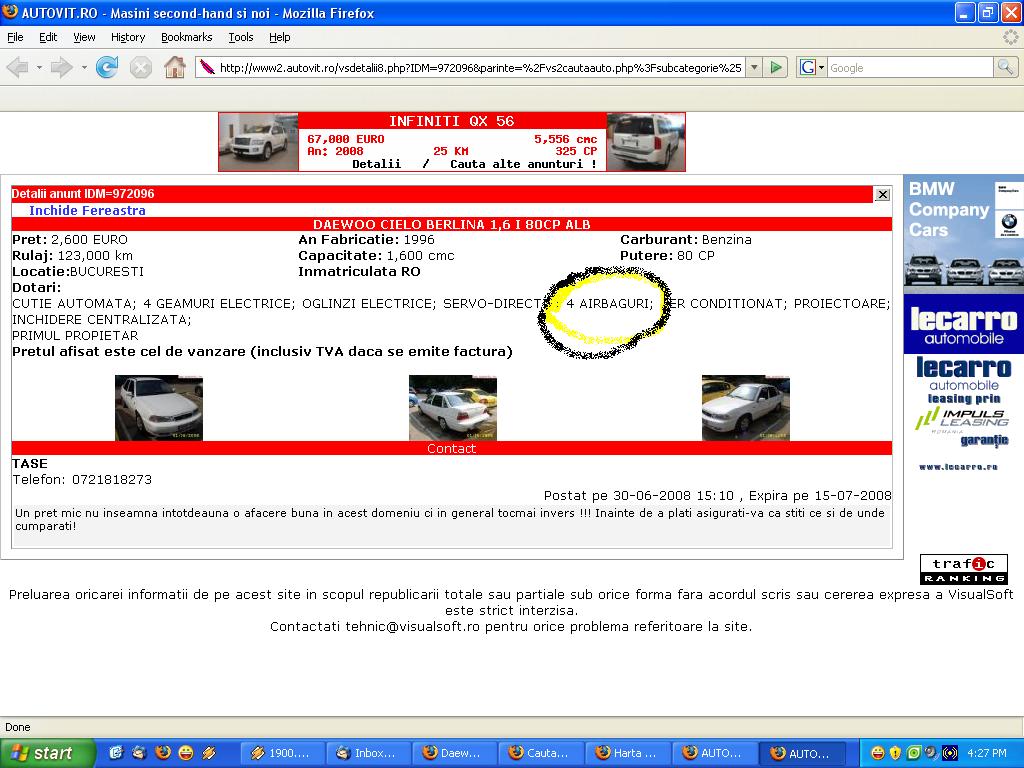Click the Inchide Fereastra link
This screenshot has height=768, width=1024.
point(87,211)
